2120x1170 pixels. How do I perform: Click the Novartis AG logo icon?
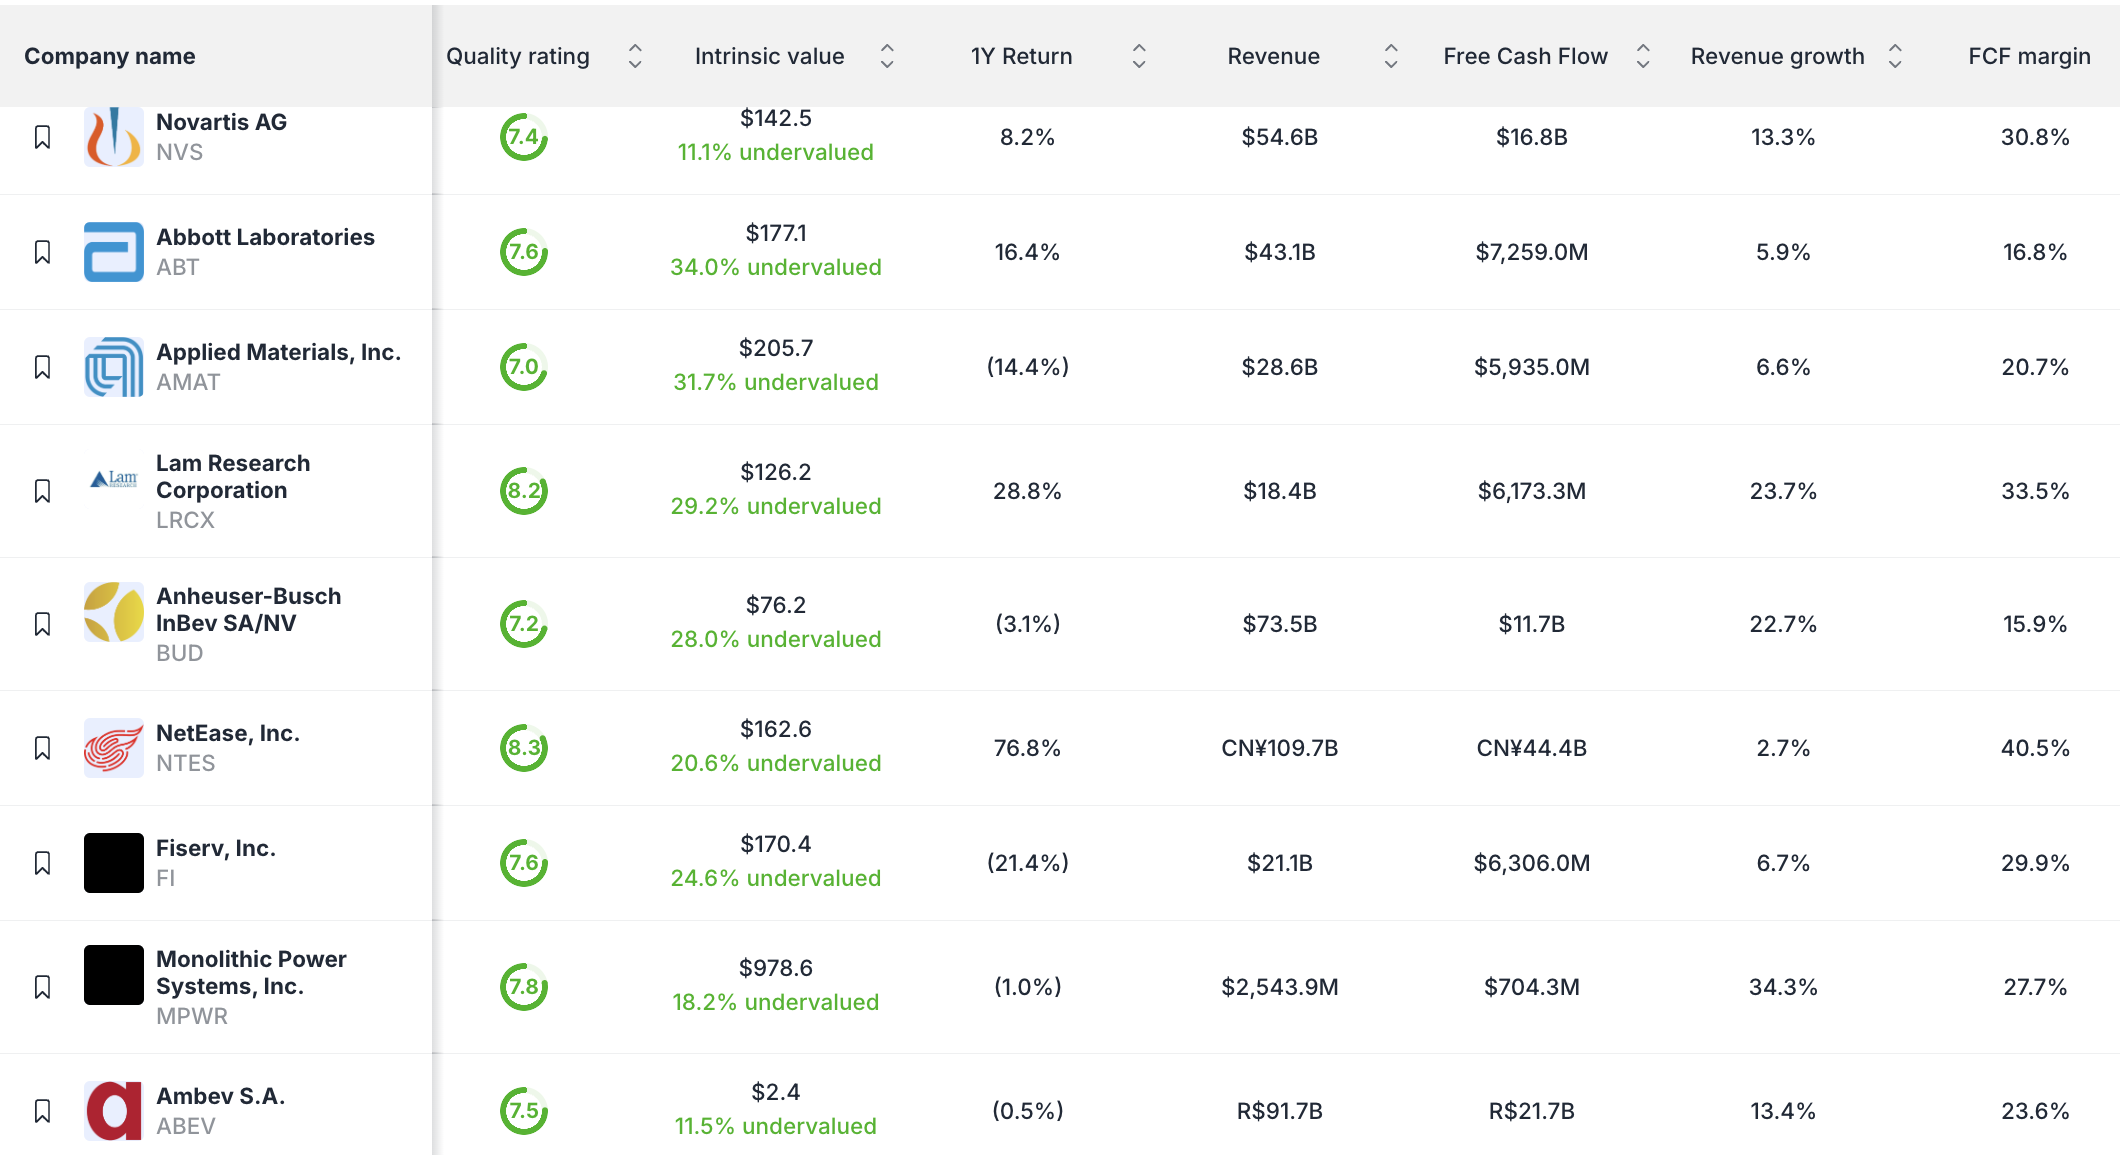tap(113, 137)
